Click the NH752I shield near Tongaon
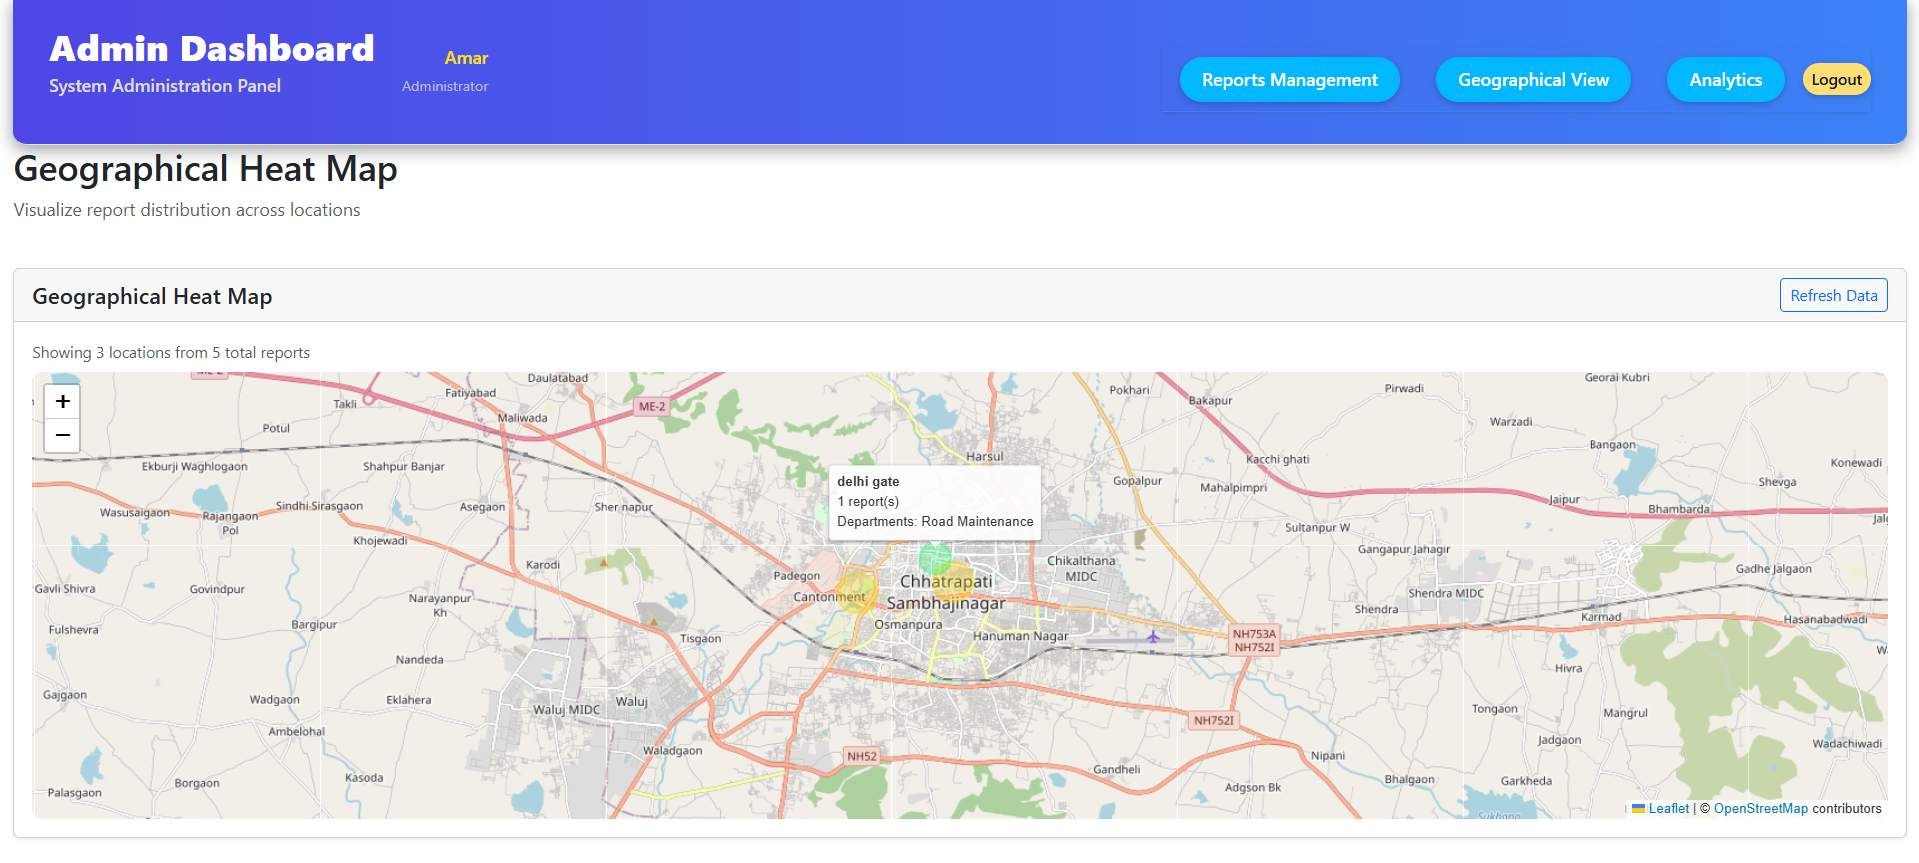Screen dimensions: 1919x863 click(x=1213, y=720)
